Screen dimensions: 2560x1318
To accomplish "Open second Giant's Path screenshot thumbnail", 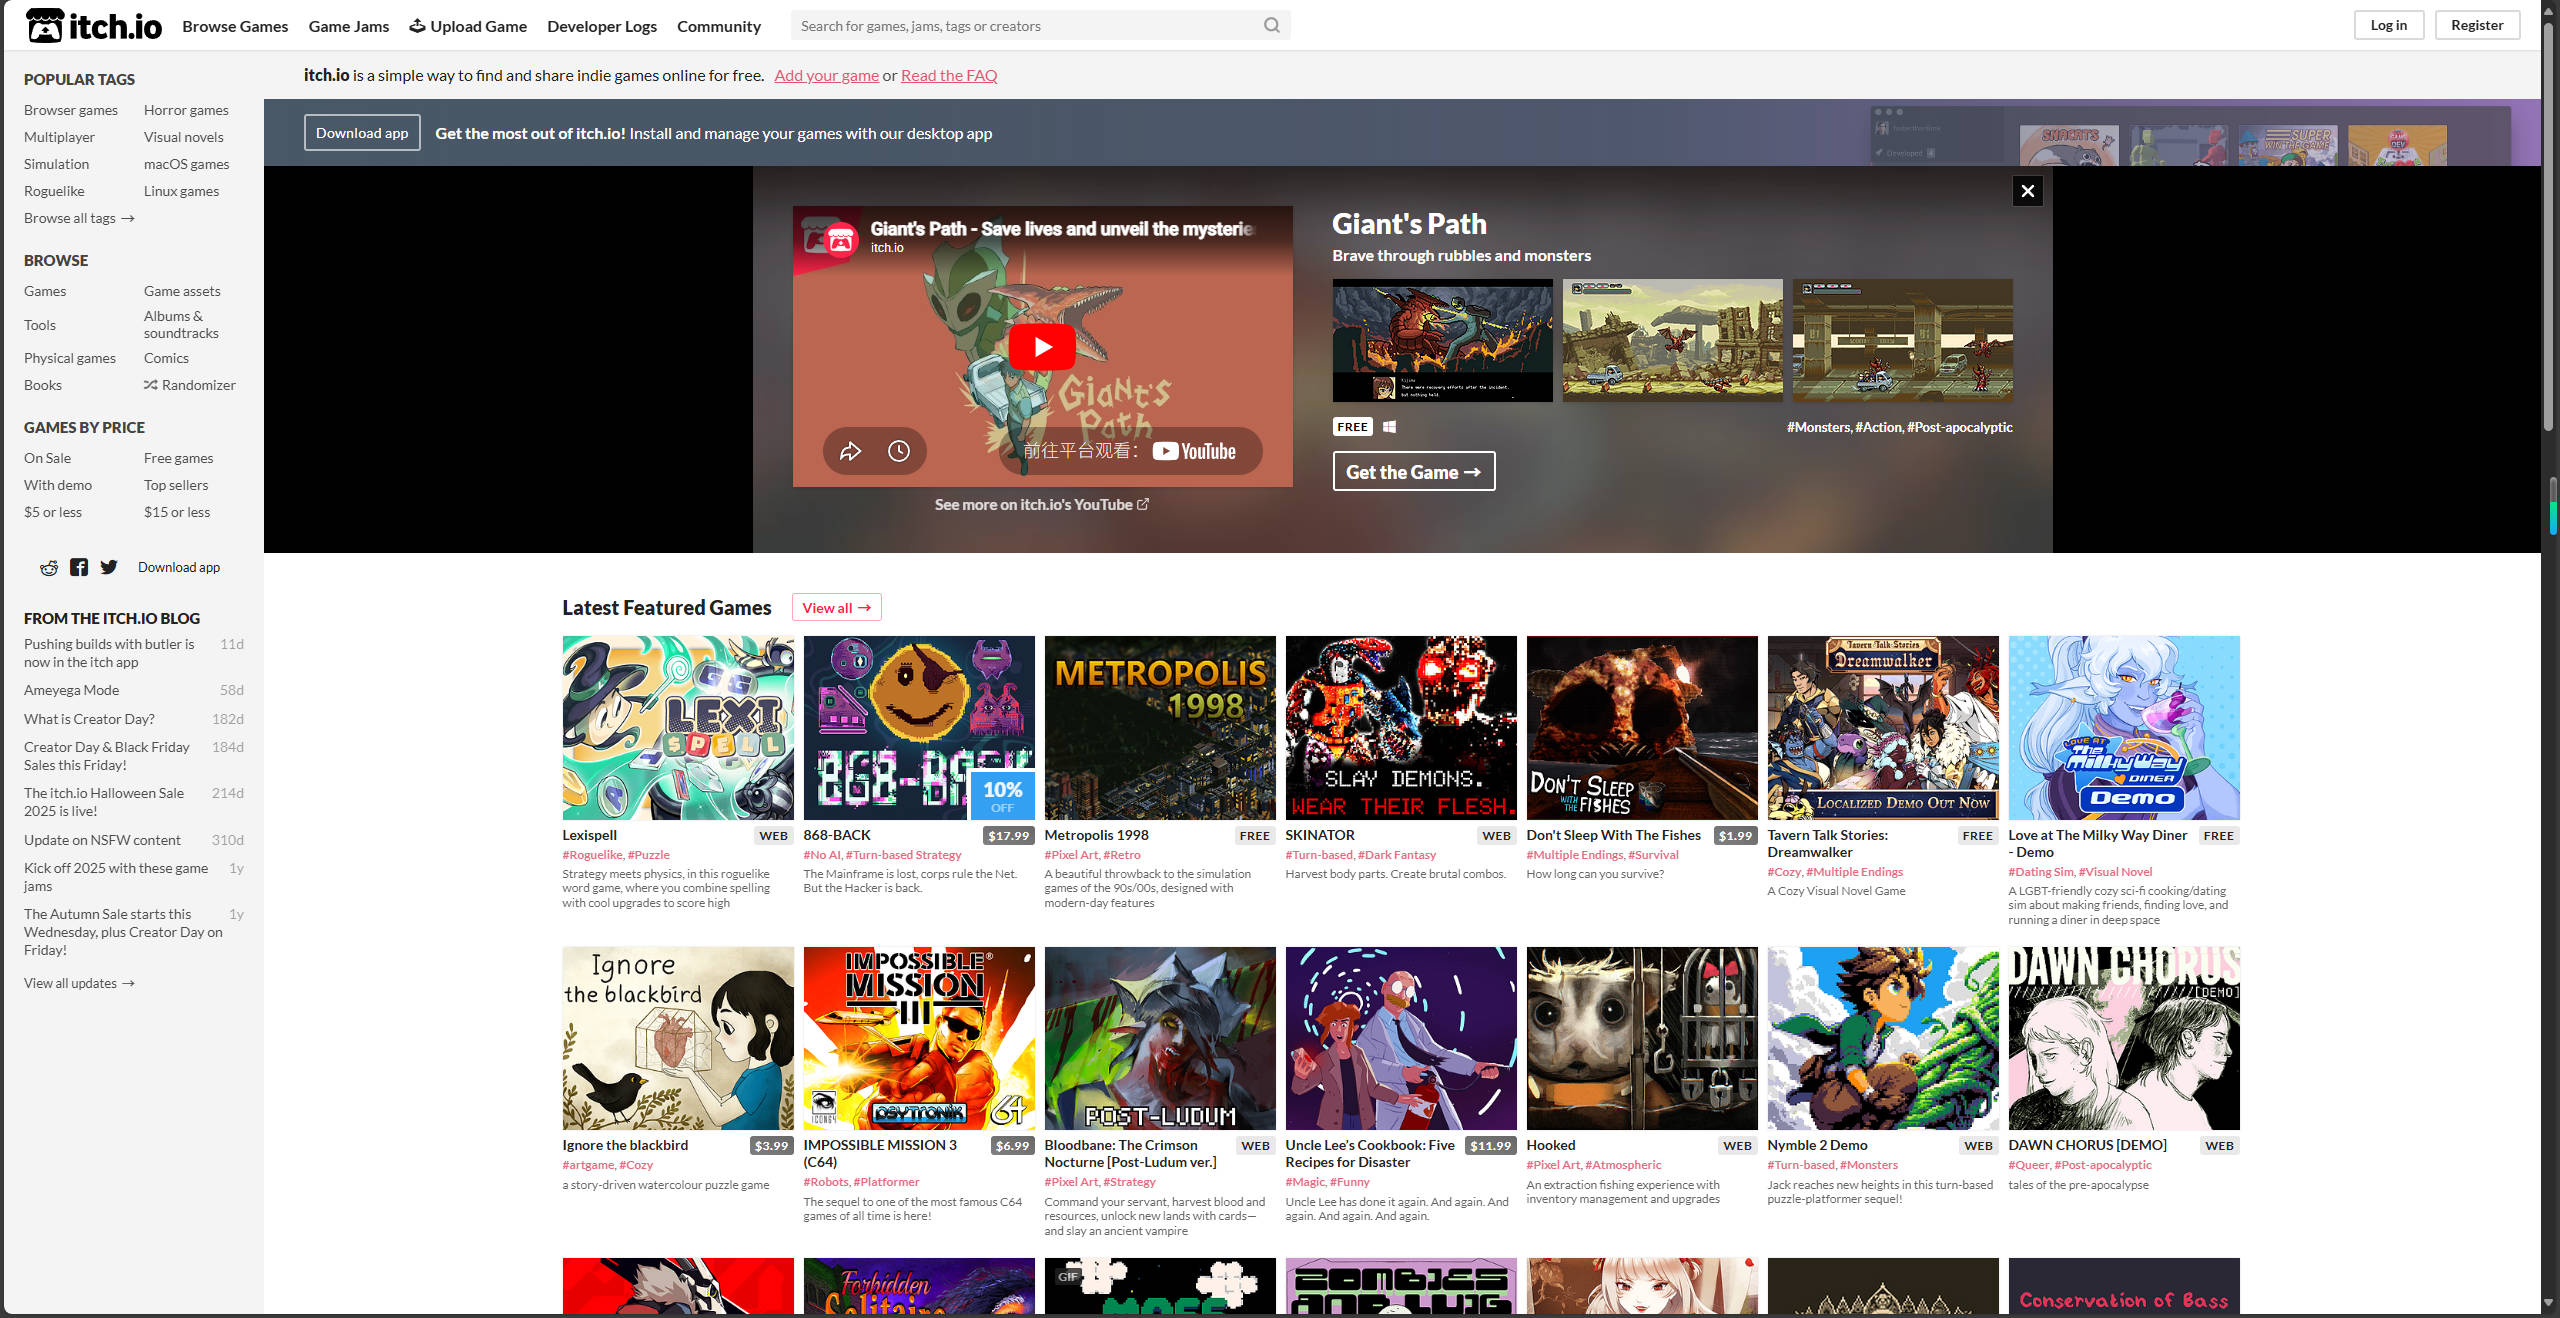I will pos(1673,341).
